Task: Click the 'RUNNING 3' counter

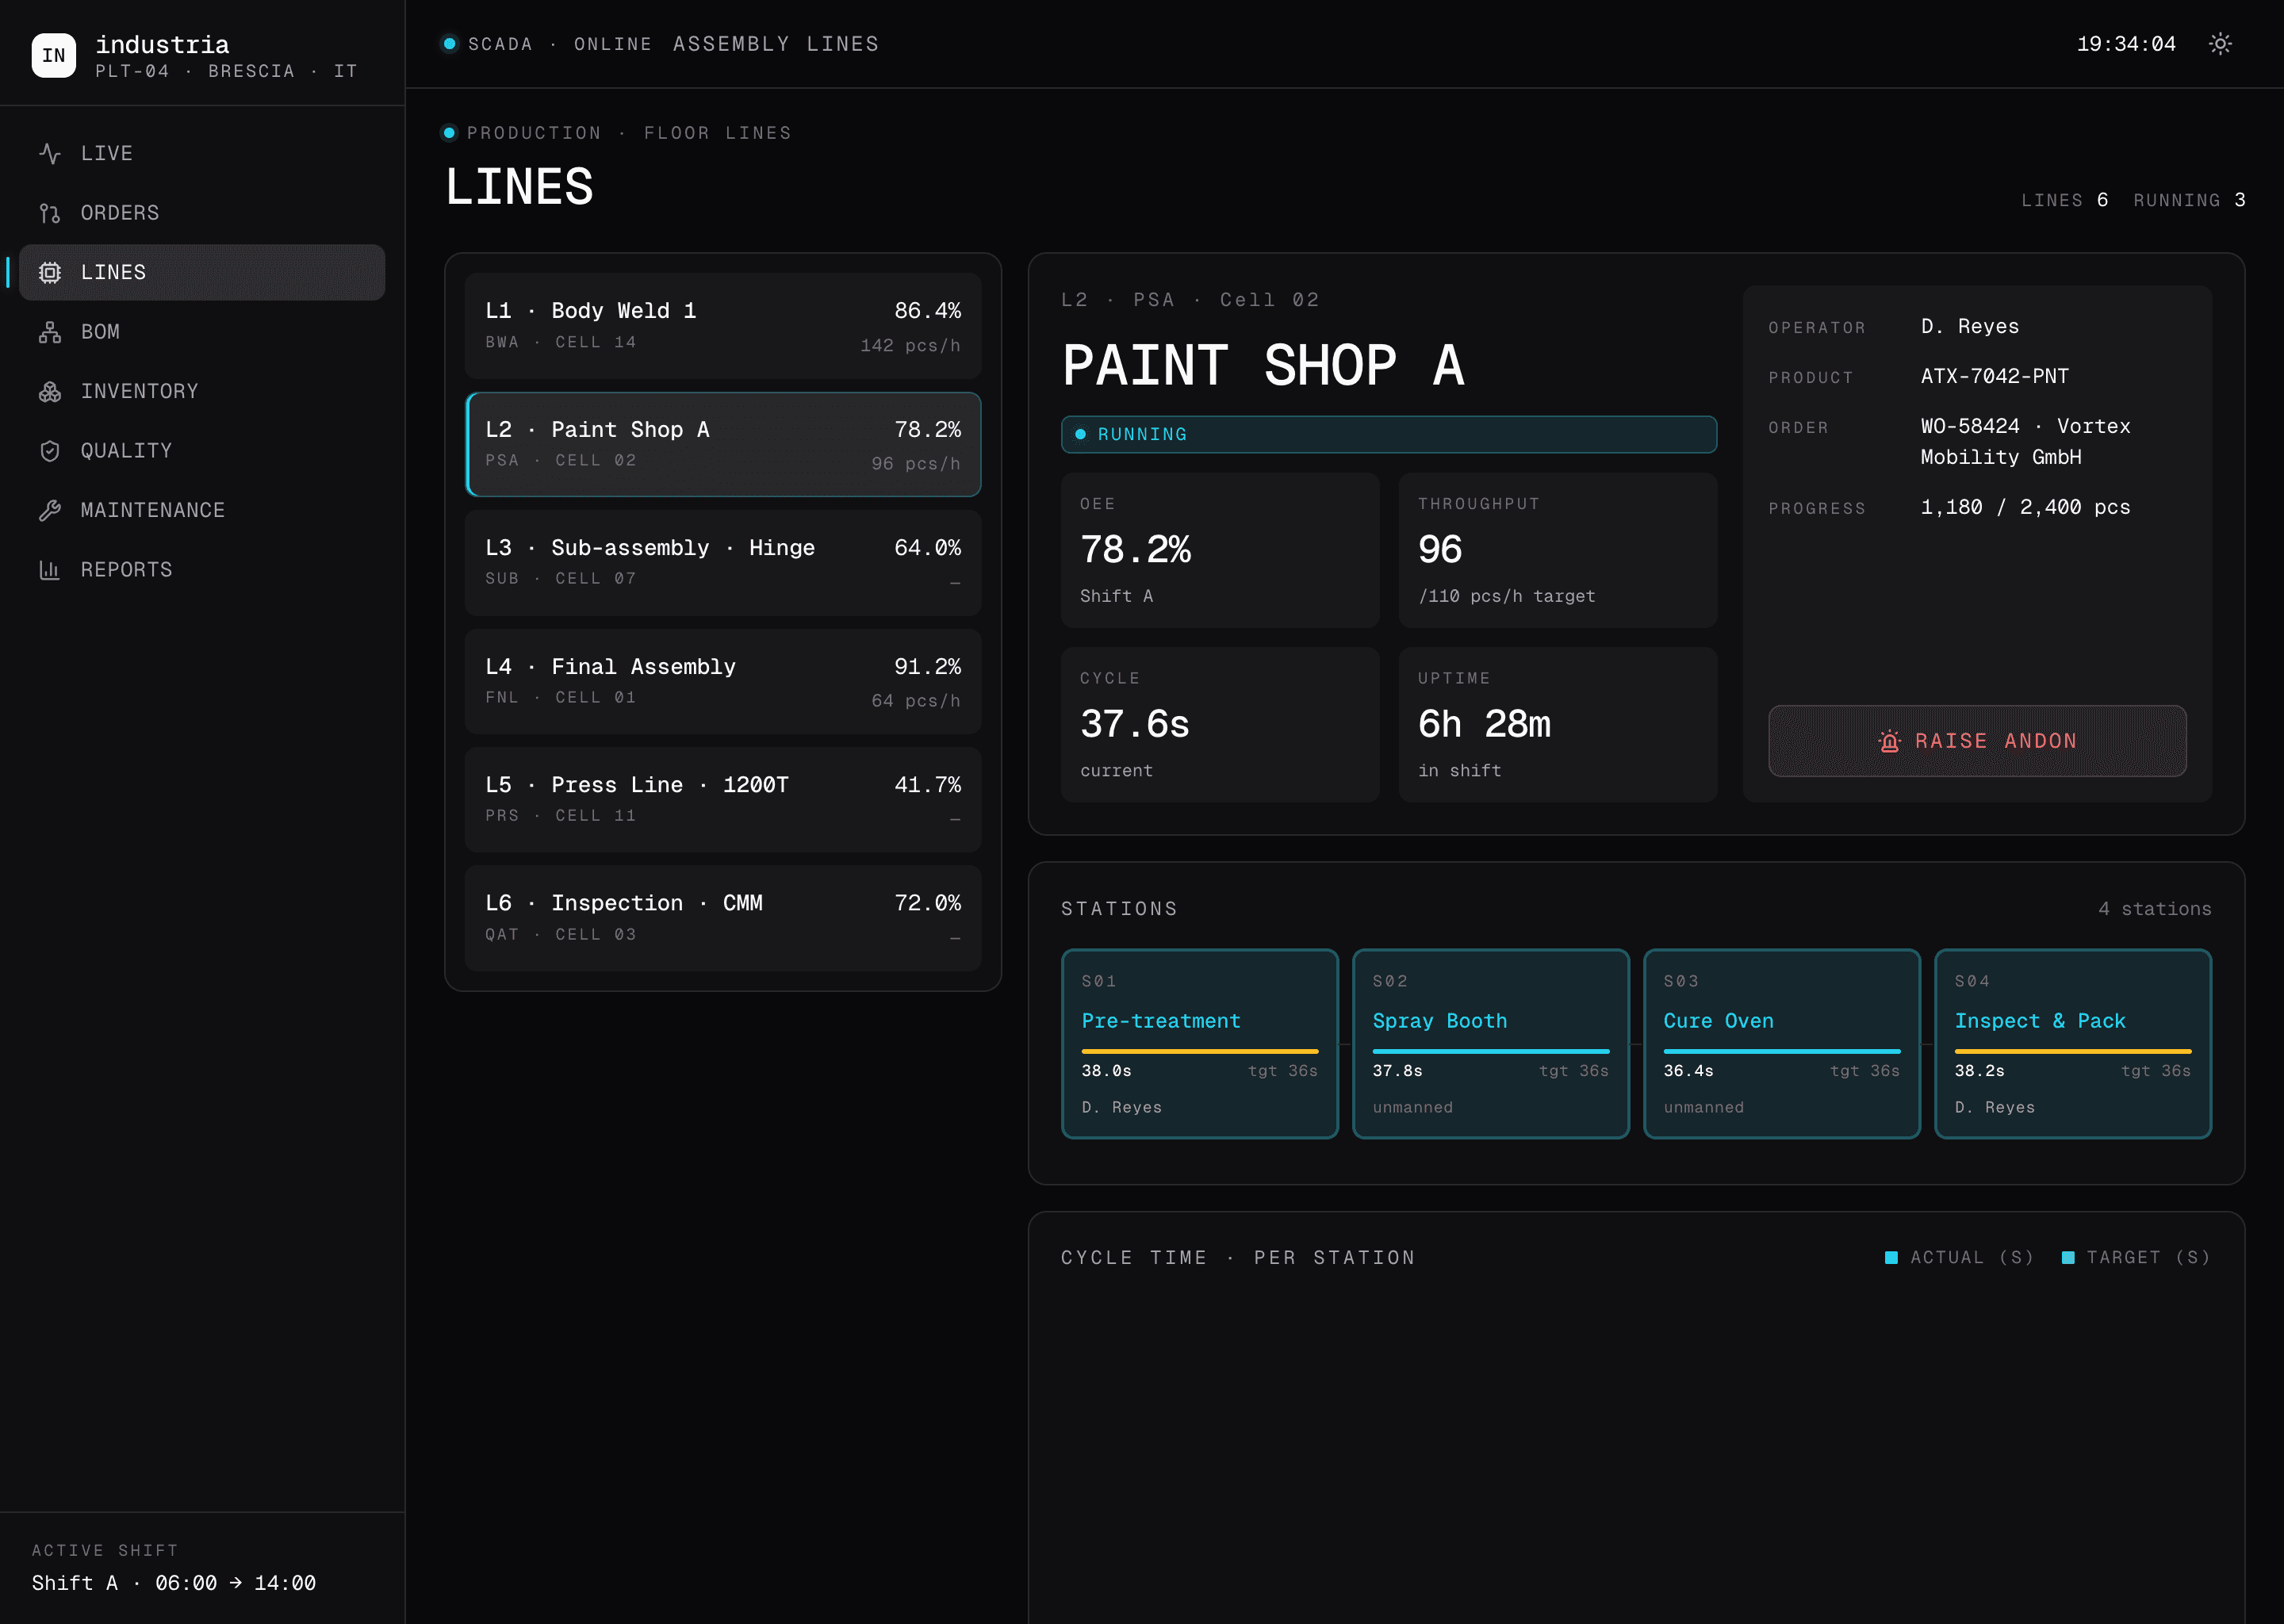Action: 2190,200
